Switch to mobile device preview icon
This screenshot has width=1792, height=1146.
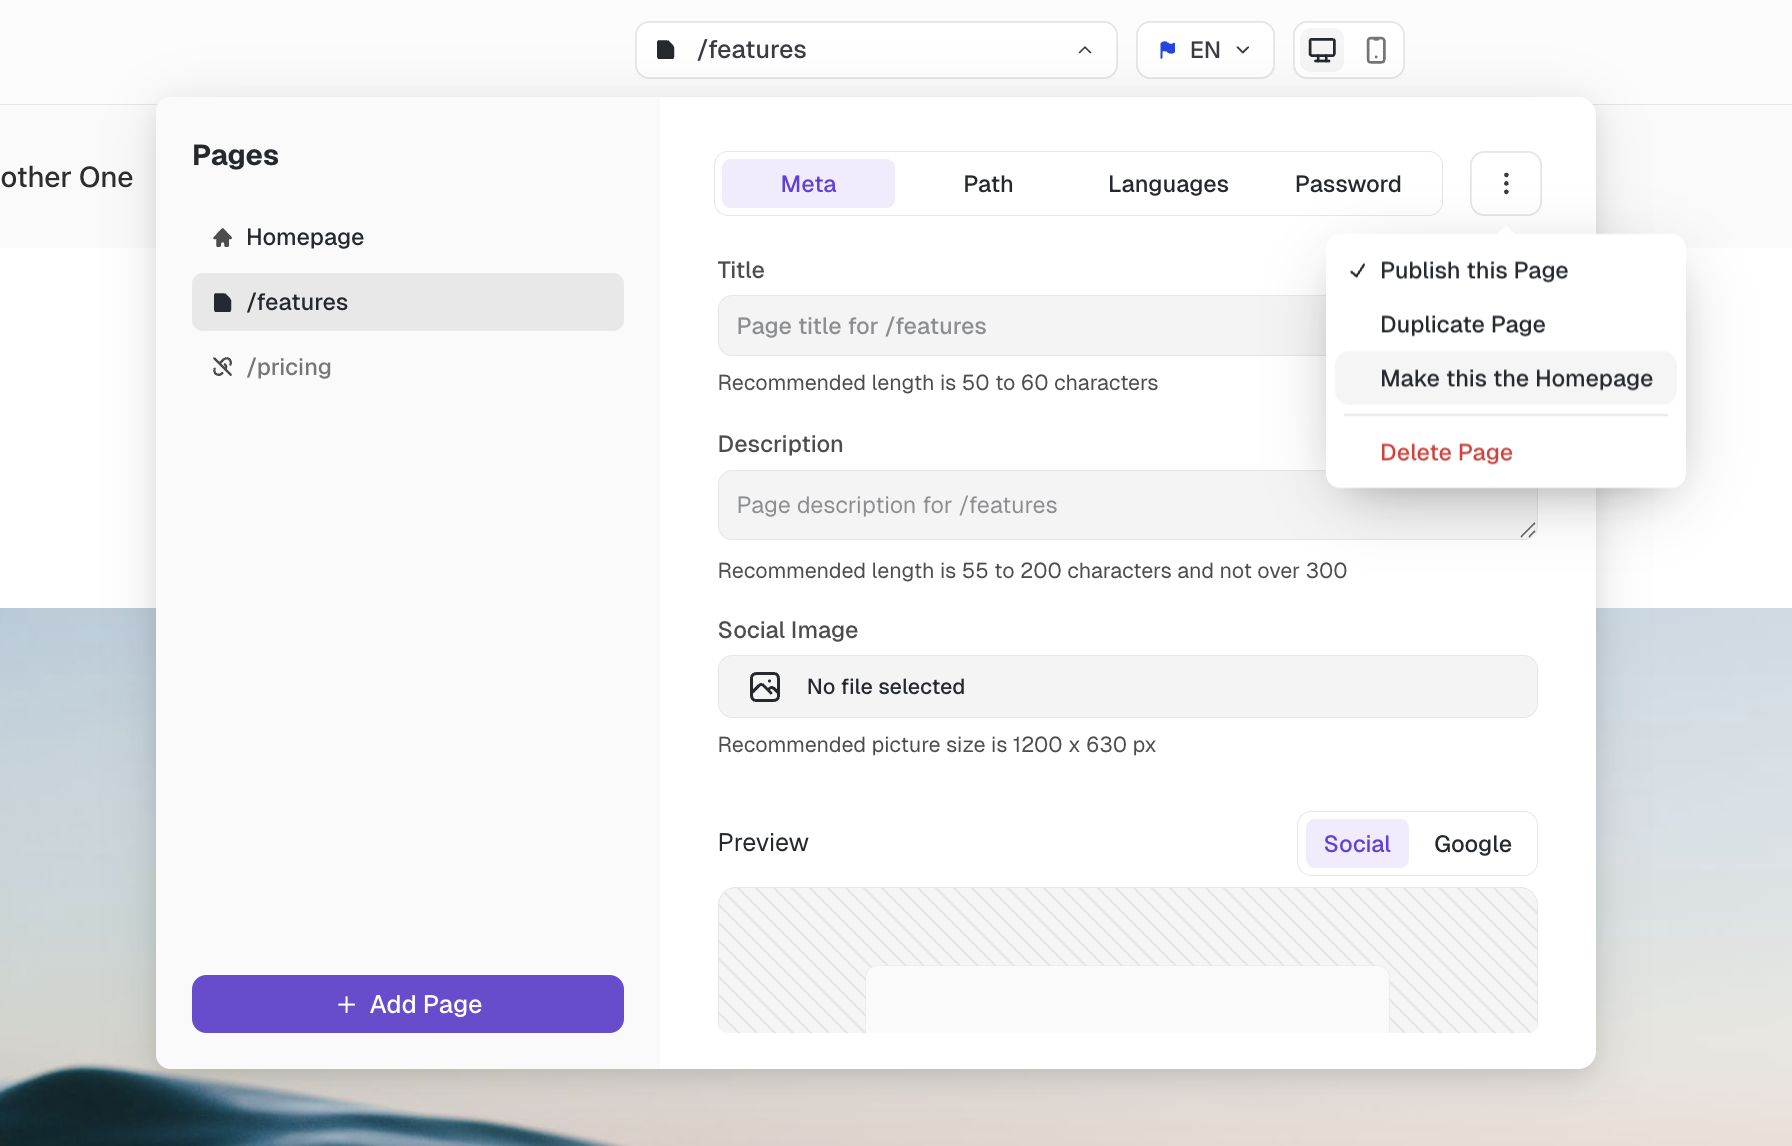[1376, 50]
